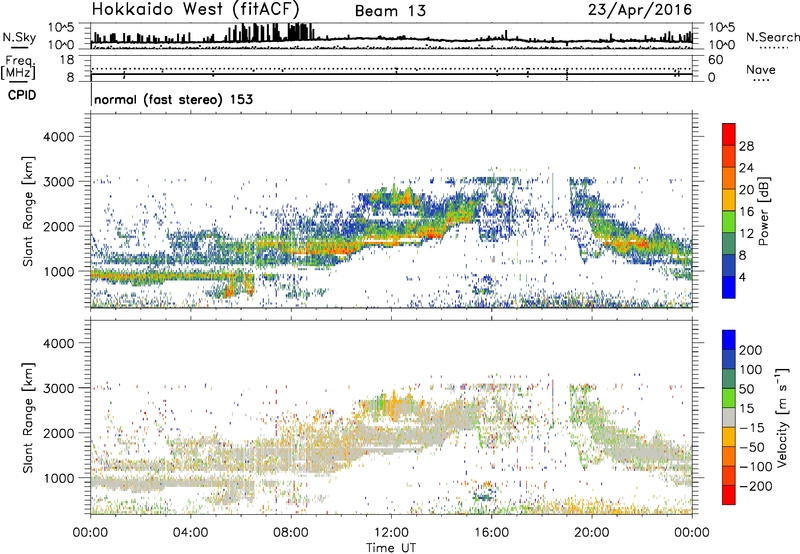This screenshot has height=554, width=800.
Task: Click the 'N.Sky' label
Action: tap(19, 37)
